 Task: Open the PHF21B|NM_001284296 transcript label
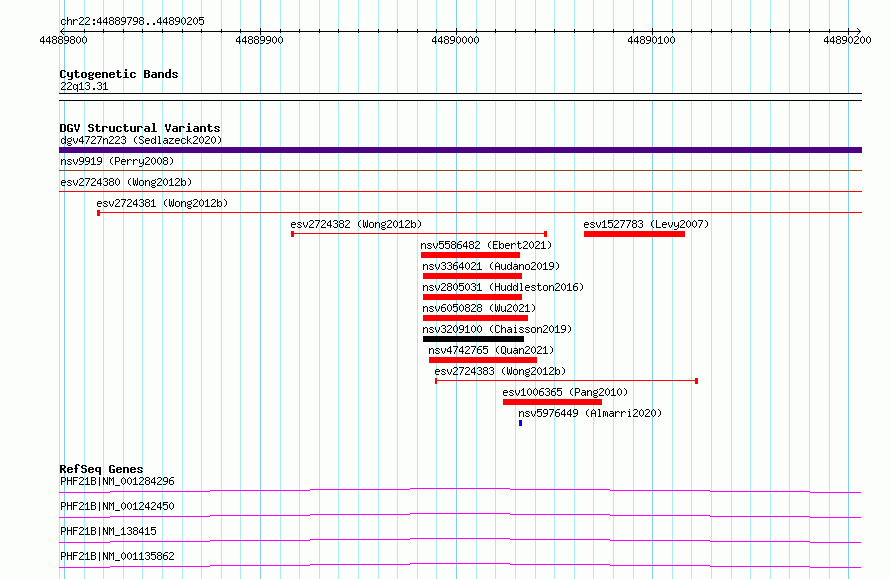point(117,481)
